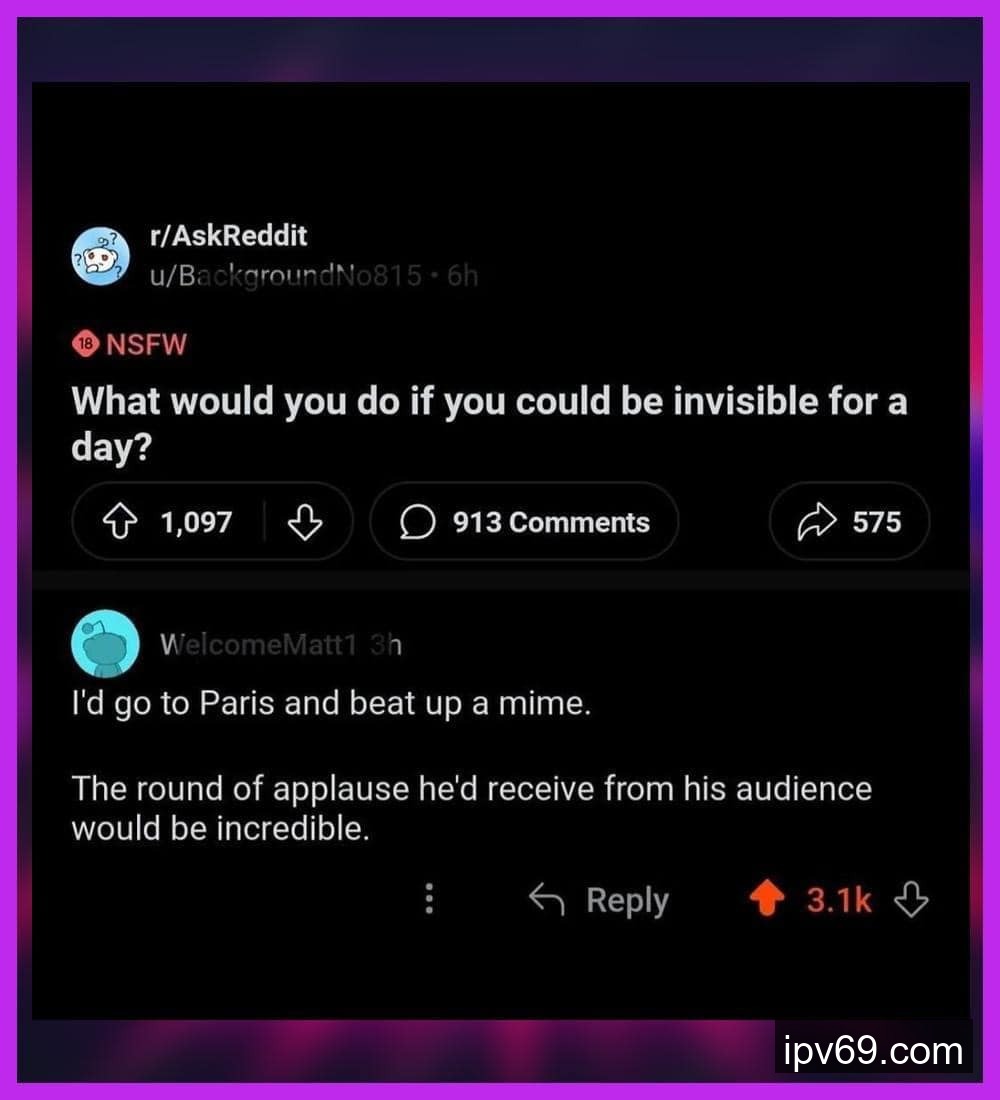
Task: Click the reply arrow icon
Action: (x=548, y=901)
